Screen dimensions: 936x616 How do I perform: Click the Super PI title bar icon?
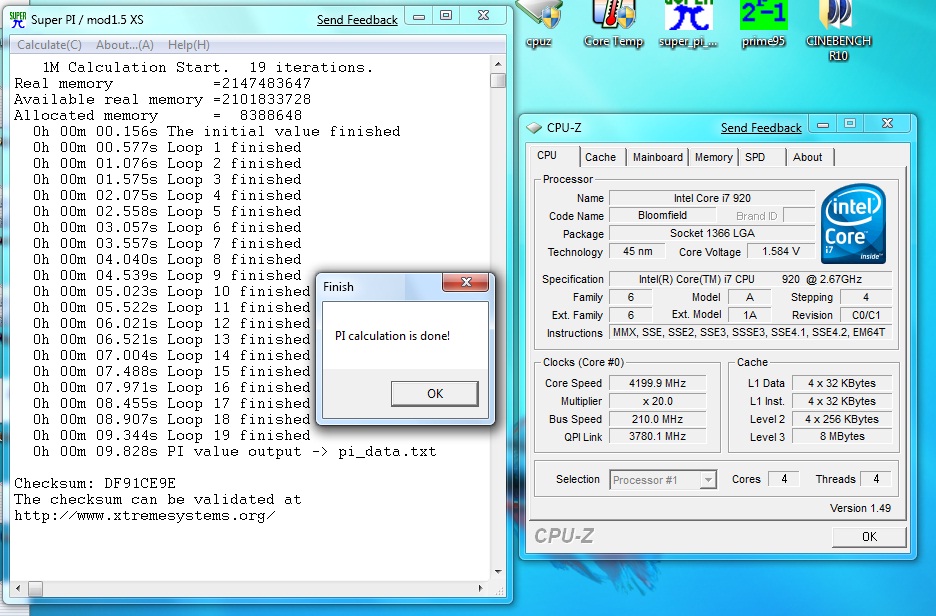pyautogui.click(x=18, y=19)
